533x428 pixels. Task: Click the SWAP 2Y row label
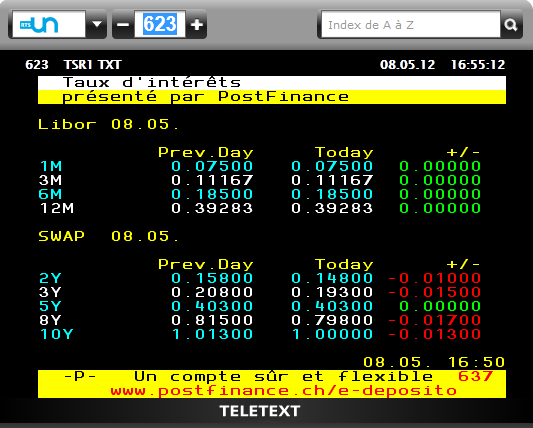(50, 278)
